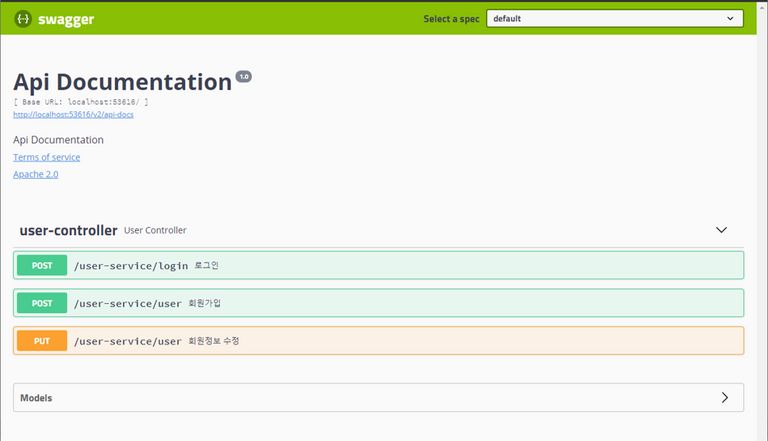Click the user-controller section heading

(x=69, y=230)
